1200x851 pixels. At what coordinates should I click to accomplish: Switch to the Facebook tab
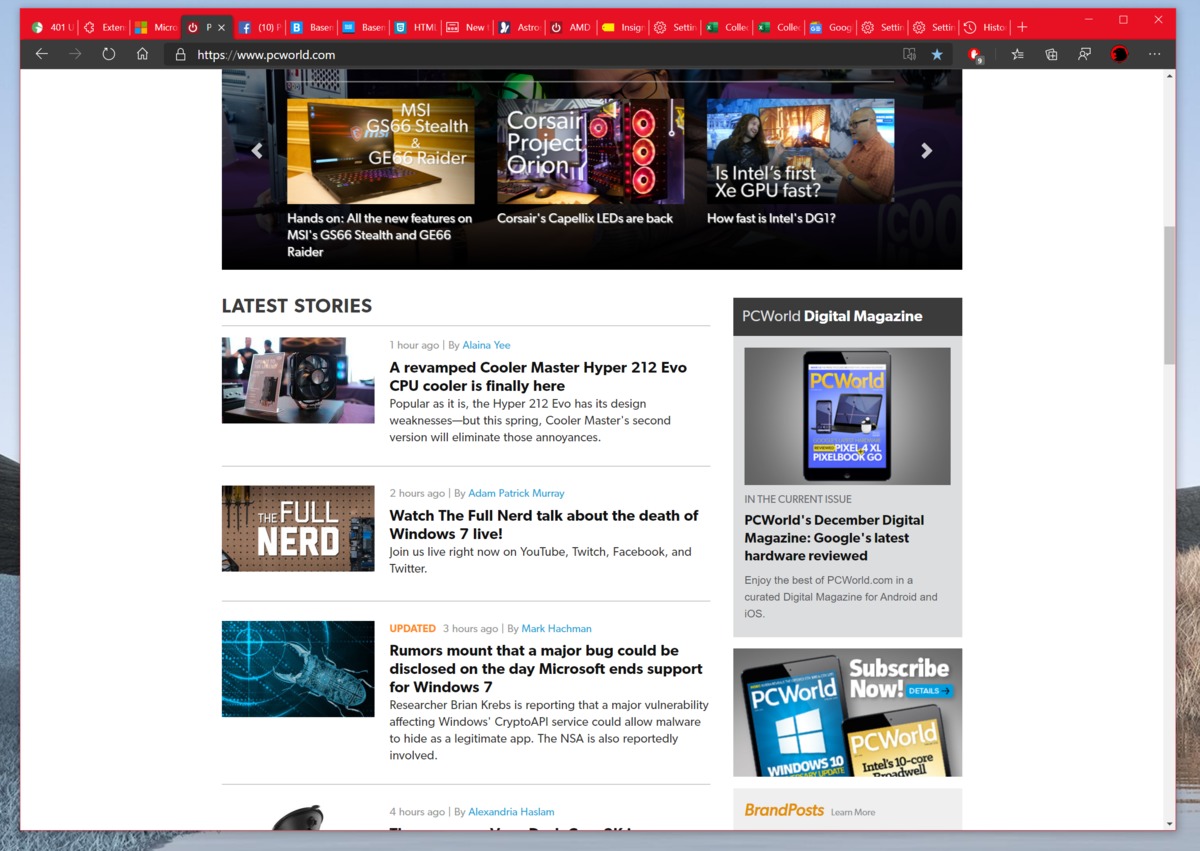(x=259, y=27)
